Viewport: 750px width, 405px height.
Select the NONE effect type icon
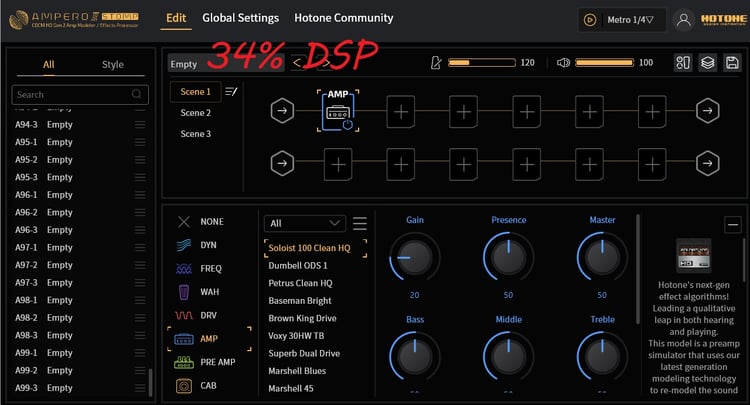(184, 222)
